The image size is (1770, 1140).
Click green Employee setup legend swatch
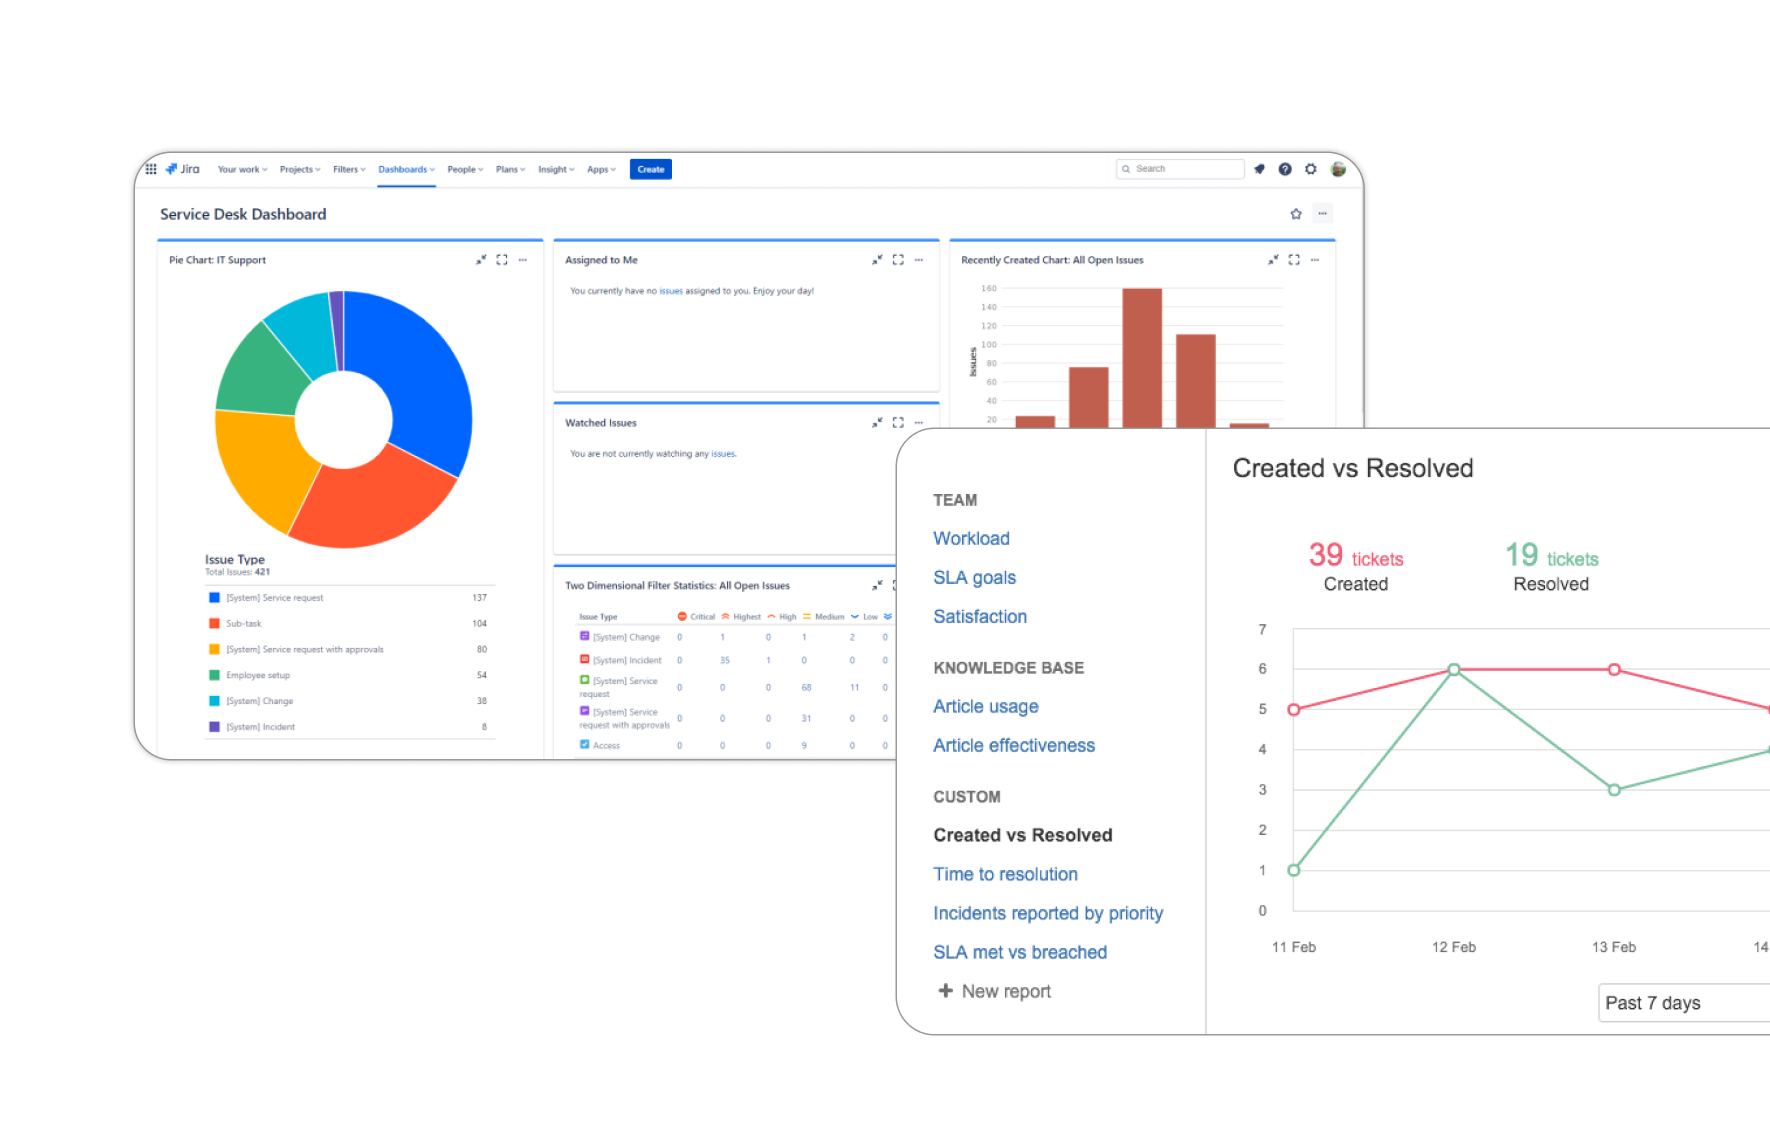click(x=214, y=676)
